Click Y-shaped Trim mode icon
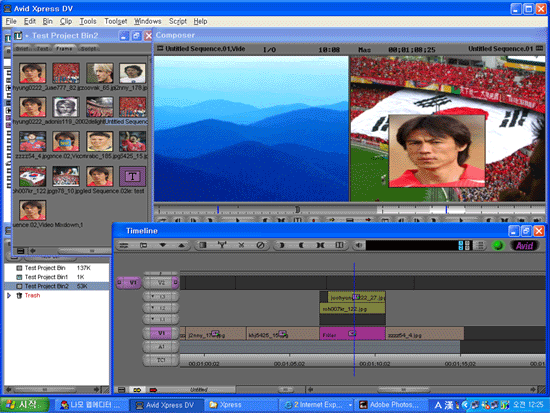The height and width of the screenshot is (413, 550). pos(222,245)
